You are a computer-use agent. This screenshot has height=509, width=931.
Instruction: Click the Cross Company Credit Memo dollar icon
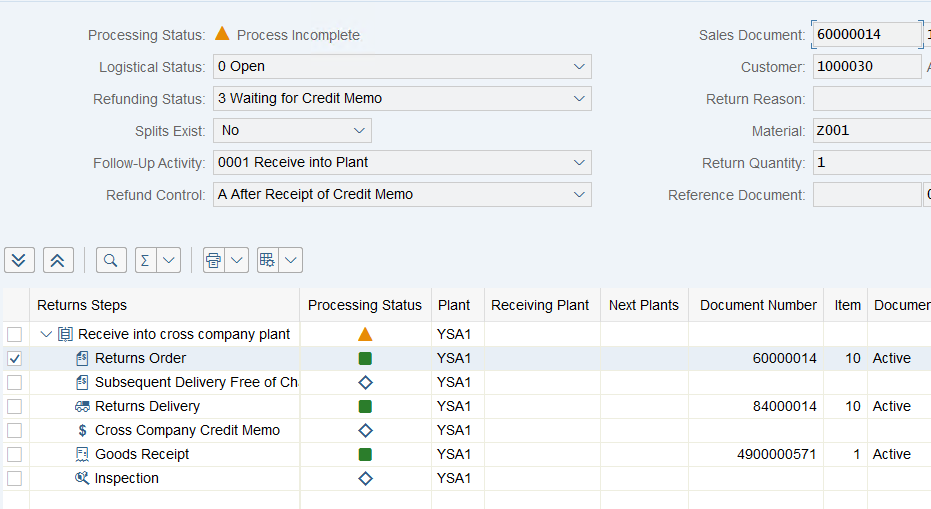pos(83,430)
